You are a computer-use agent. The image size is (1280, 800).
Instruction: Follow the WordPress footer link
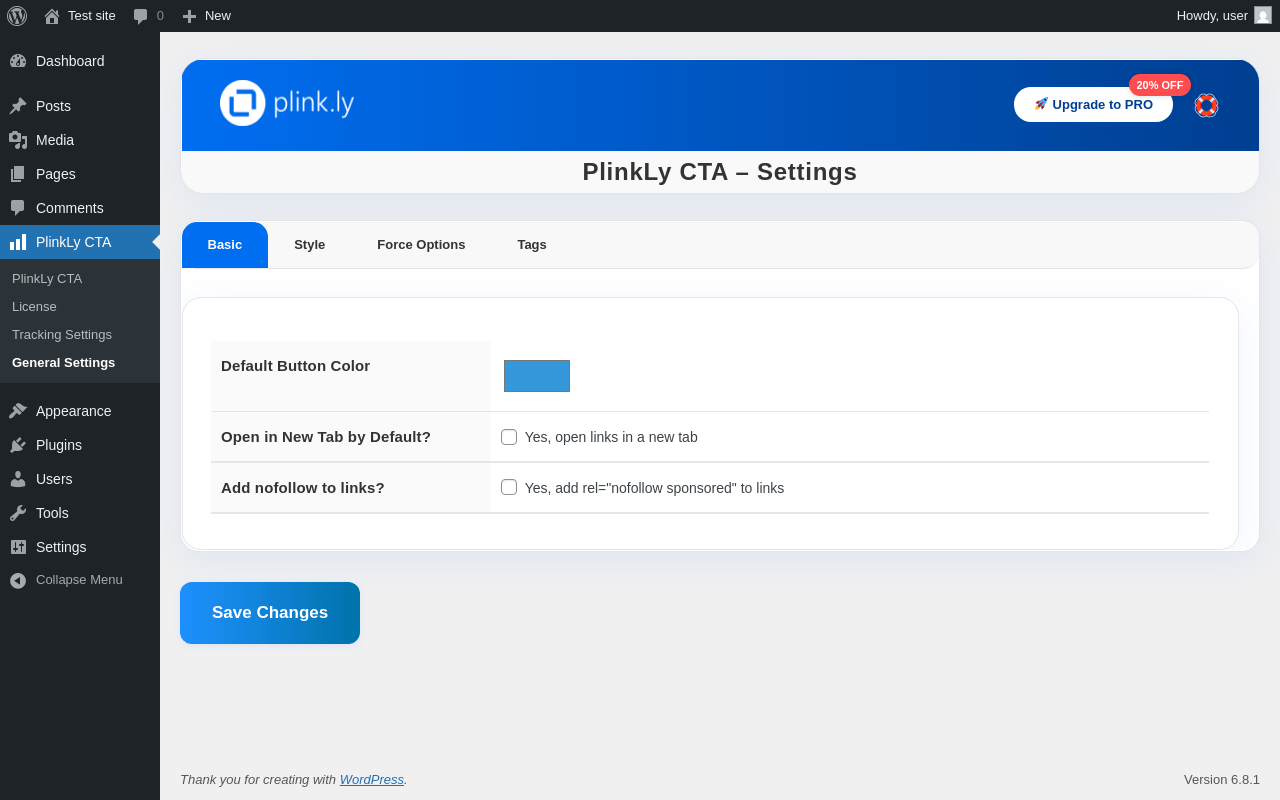pyautogui.click(x=372, y=779)
